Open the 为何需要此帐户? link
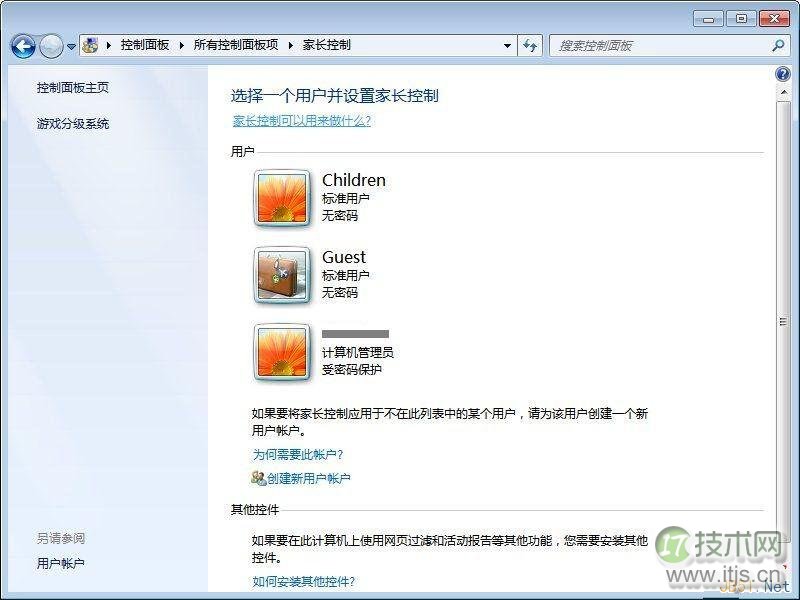Viewport: 800px width, 600px height. tap(298, 456)
